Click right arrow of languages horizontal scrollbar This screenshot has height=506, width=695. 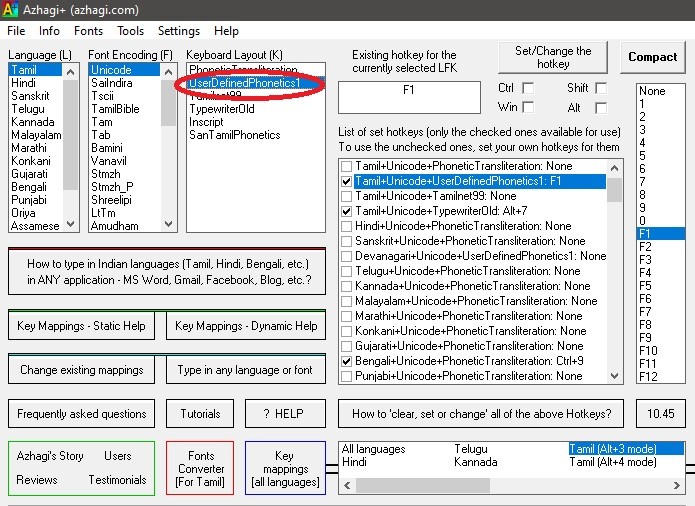676,486
